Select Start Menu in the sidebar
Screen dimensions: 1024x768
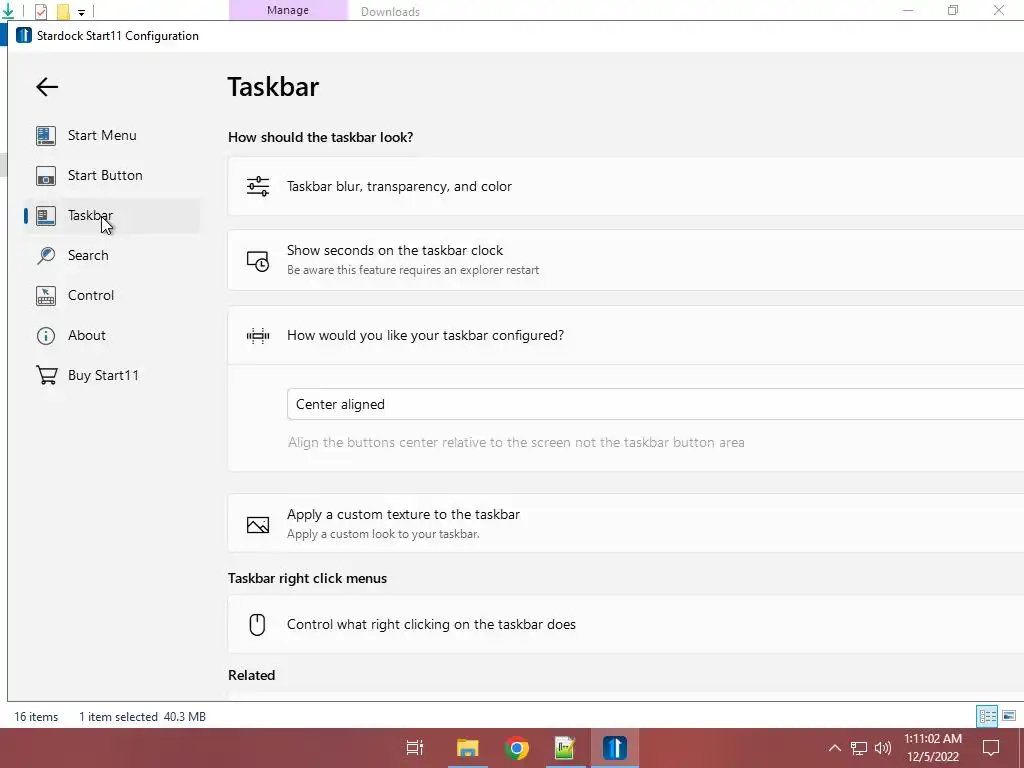(112, 136)
